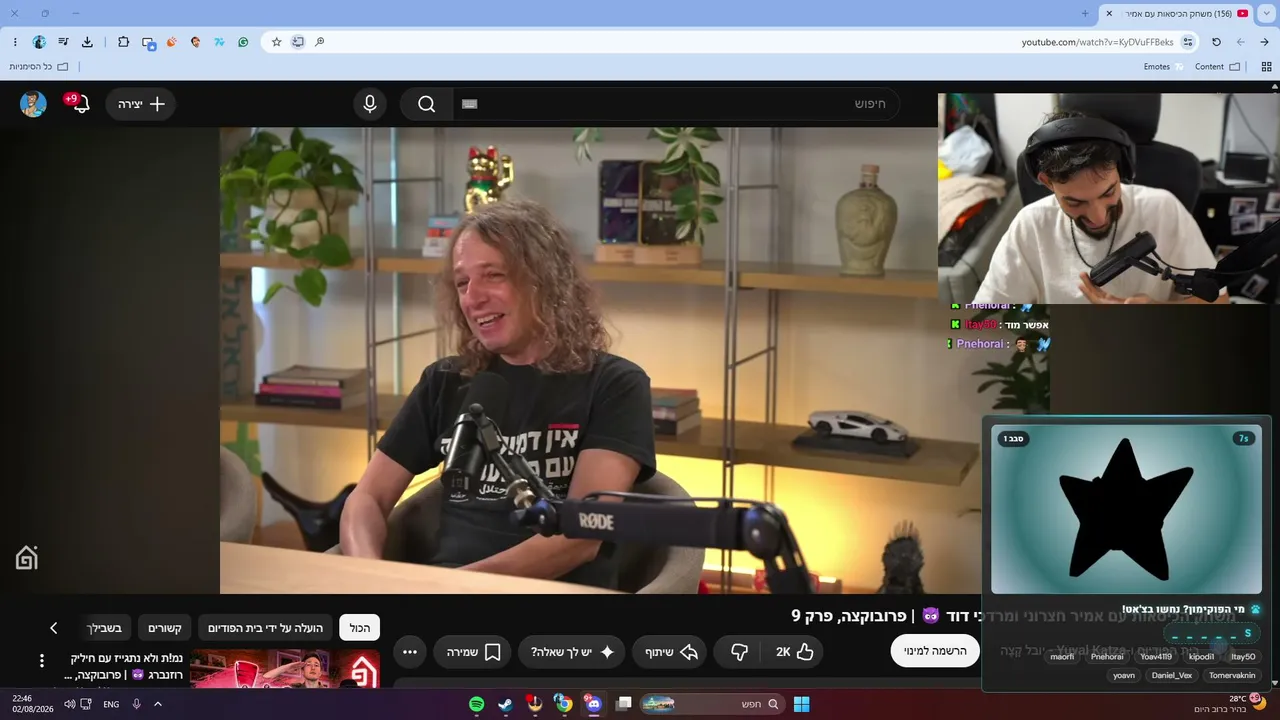1280x720 pixels.
Task: Switch the ENG keyboard language indicator
Action: [111, 704]
